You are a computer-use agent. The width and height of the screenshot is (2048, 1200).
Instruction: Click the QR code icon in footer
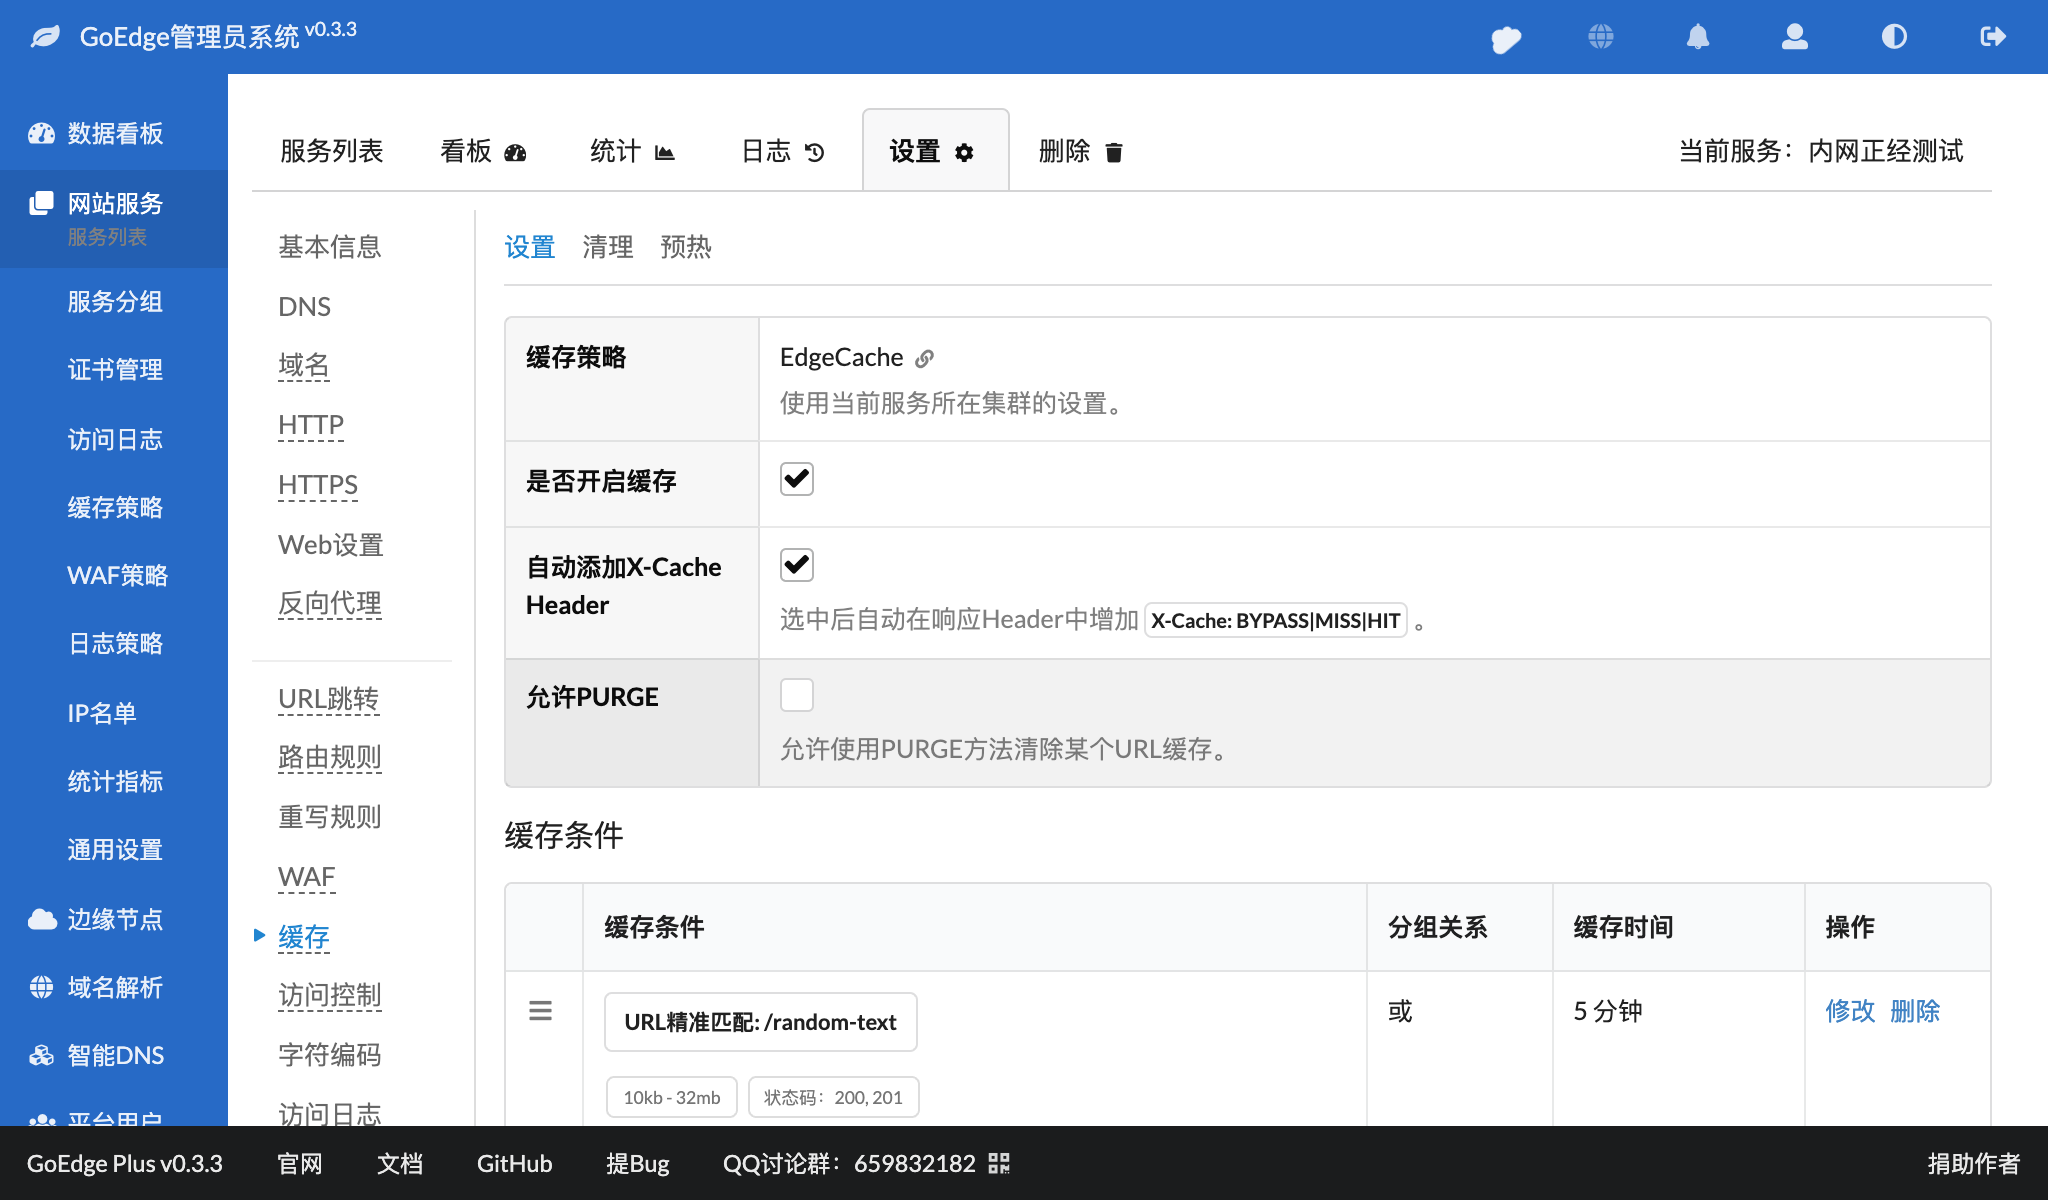coord(999,1163)
